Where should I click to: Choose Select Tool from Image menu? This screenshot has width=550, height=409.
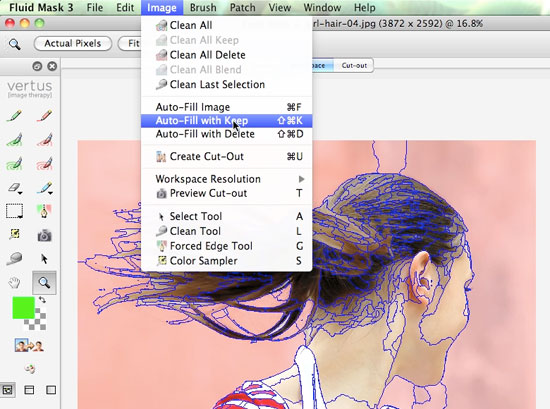227,216
